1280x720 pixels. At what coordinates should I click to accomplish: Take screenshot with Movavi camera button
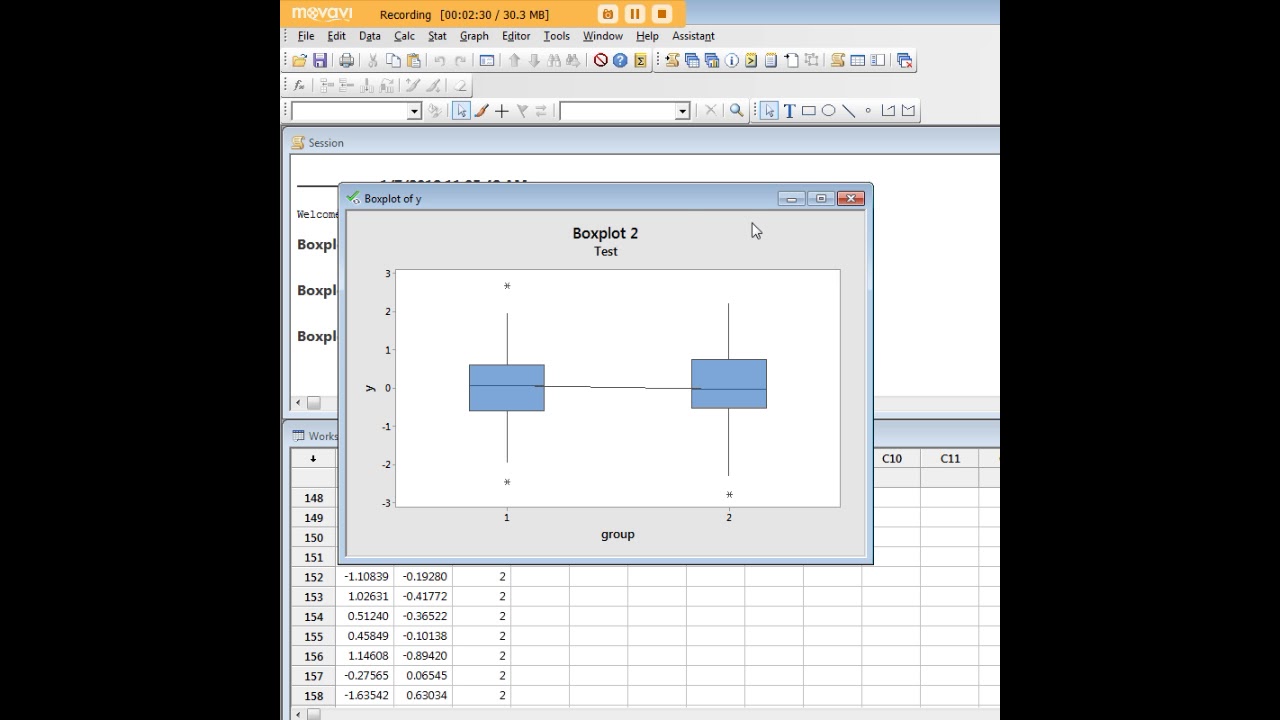pyautogui.click(x=608, y=14)
